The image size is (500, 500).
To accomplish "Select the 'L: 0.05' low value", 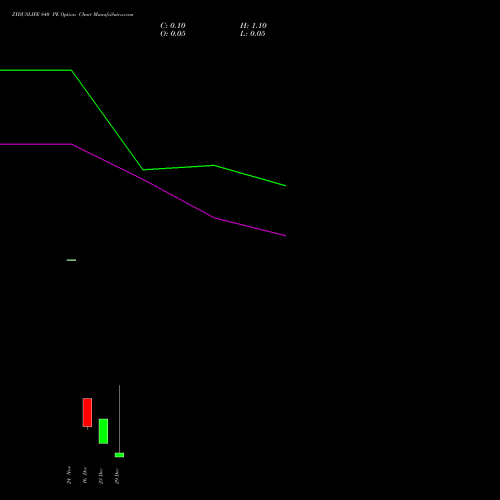I will pos(253,34).
